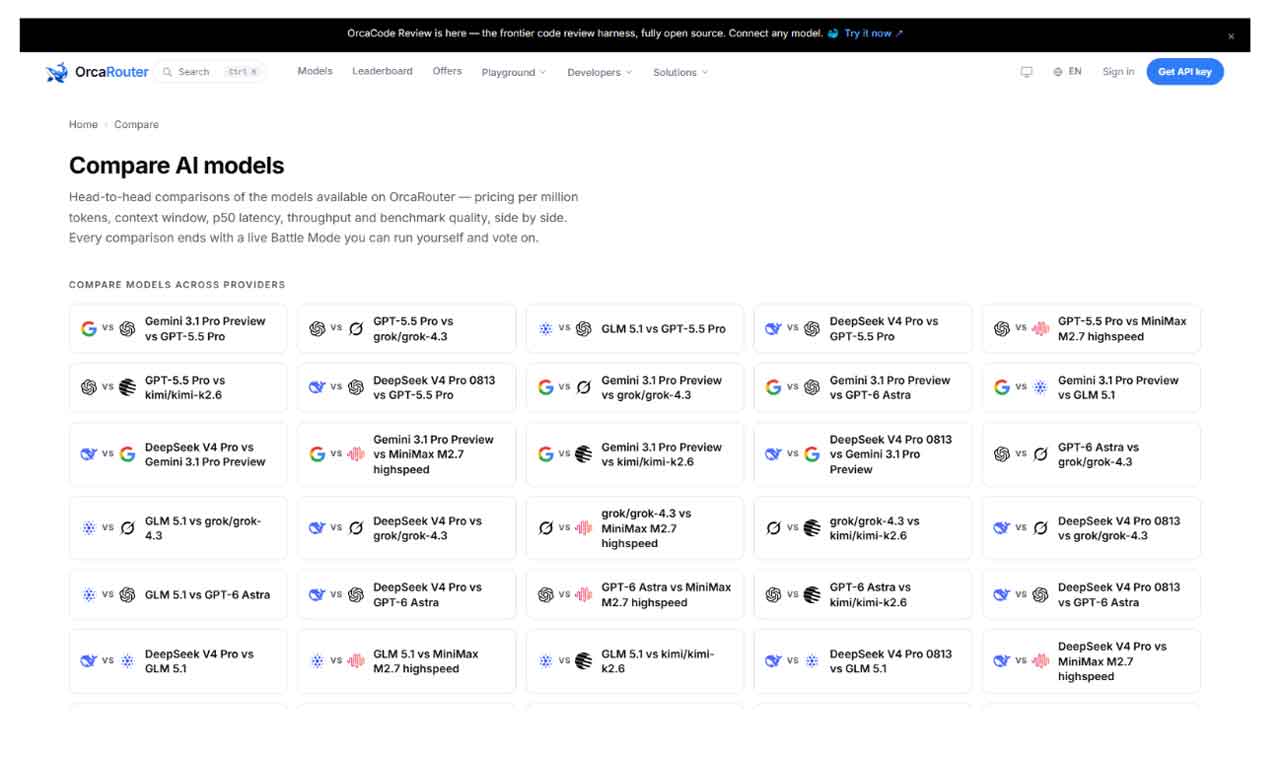
Task: Click the Compare breadcrumb item
Action: pyautogui.click(x=136, y=125)
